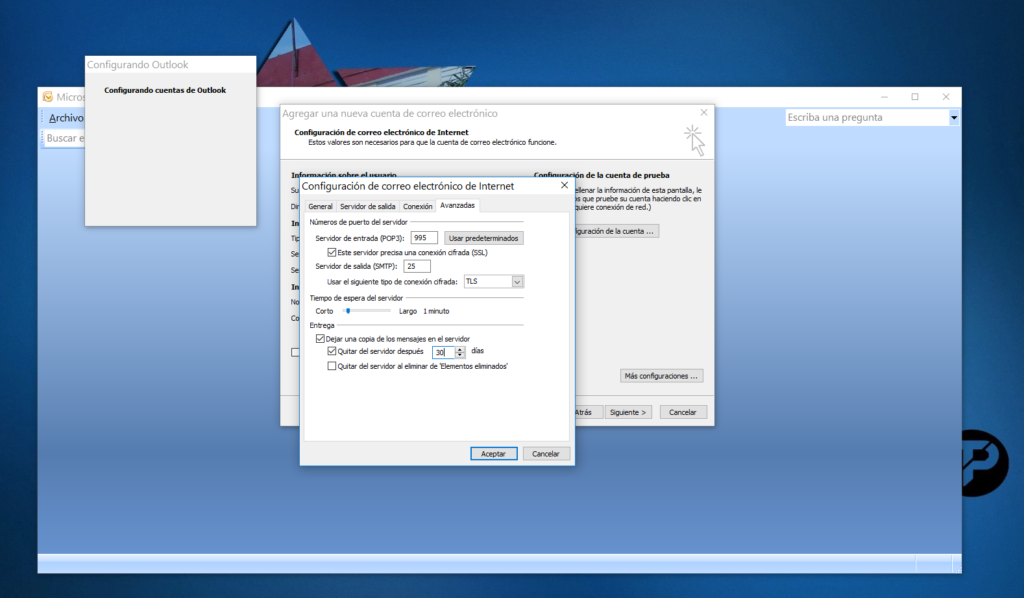Open the TLS encrypted connection type dropdown

tap(517, 282)
